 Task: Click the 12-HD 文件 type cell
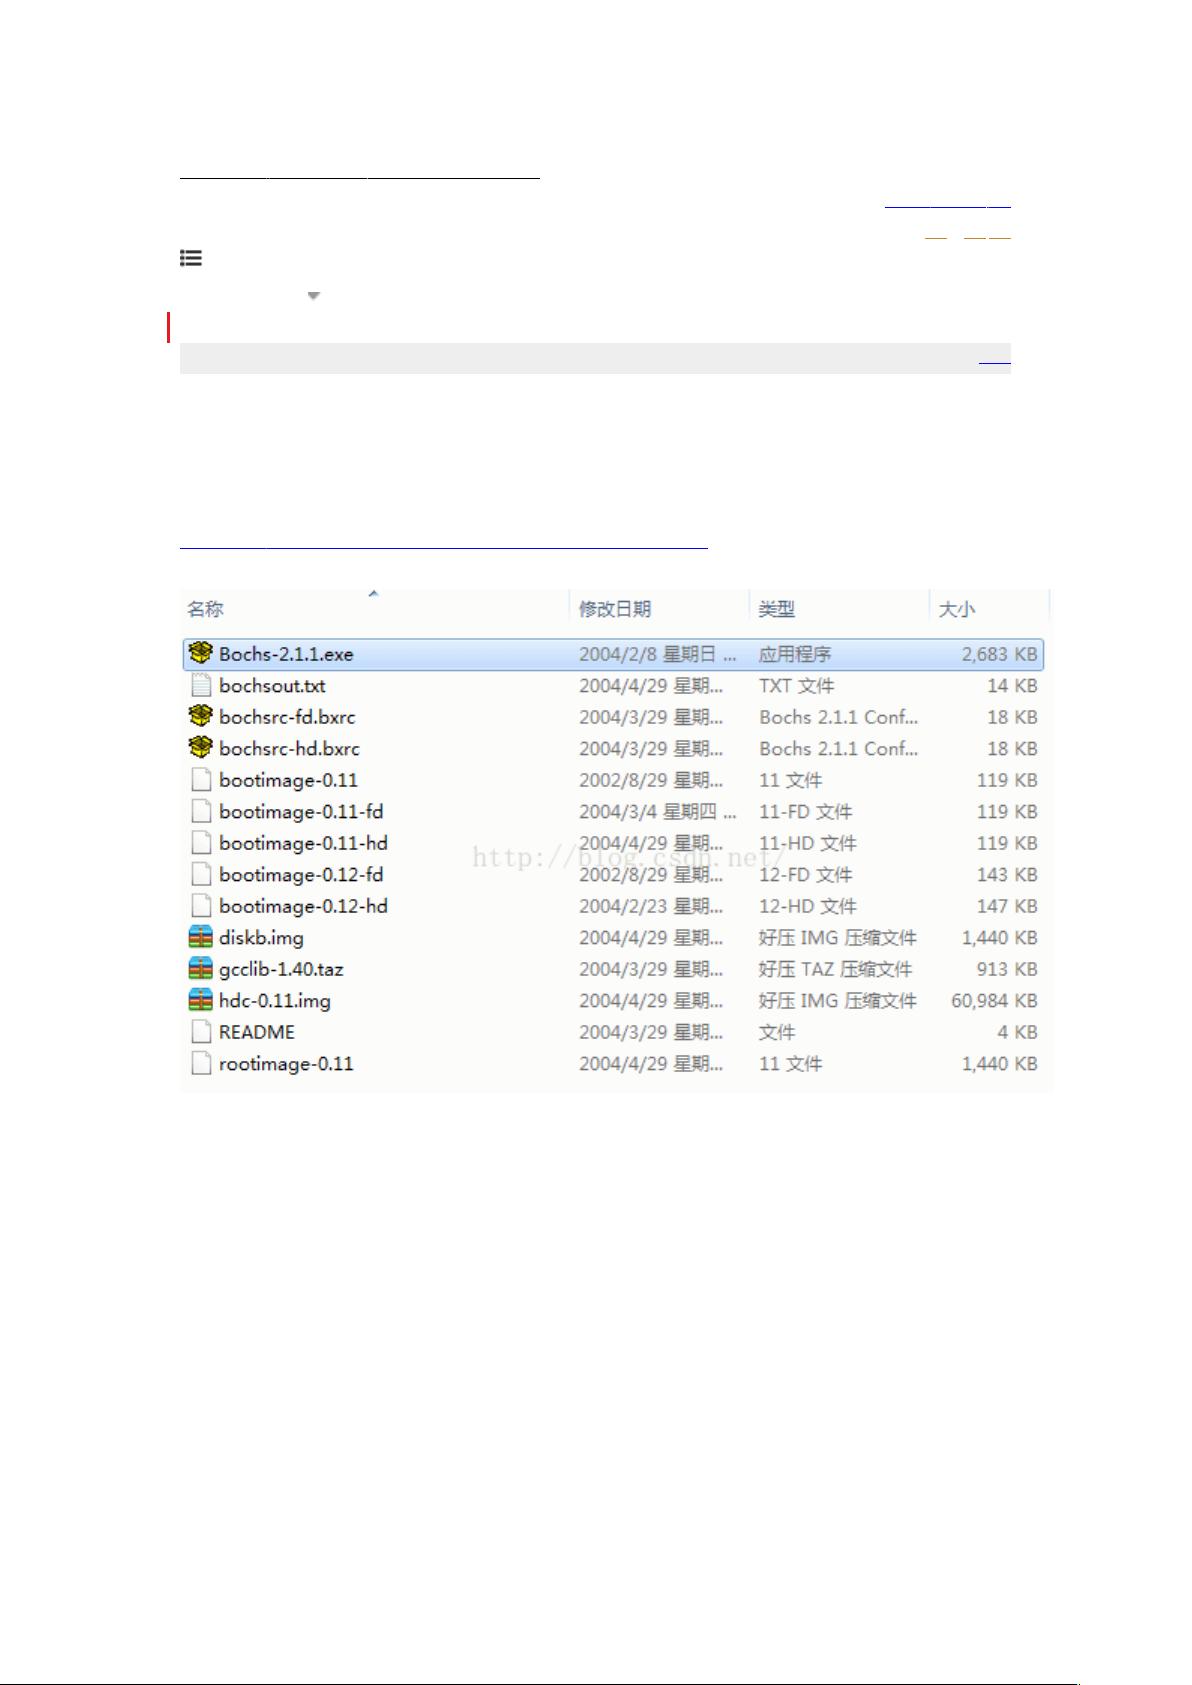pos(807,906)
